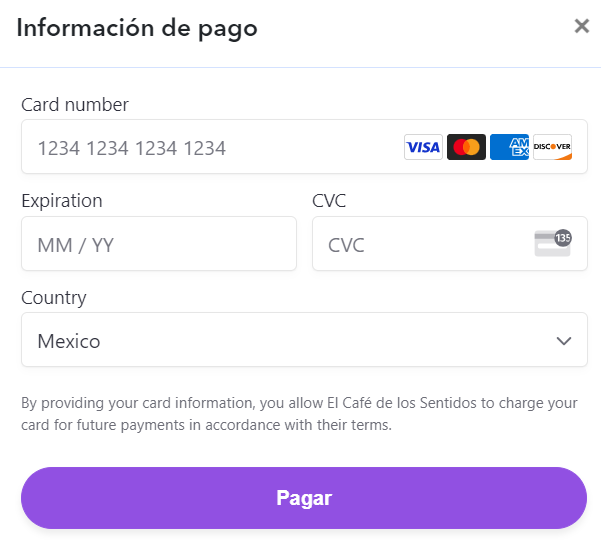Focus the Card number input field

(304, 147)
